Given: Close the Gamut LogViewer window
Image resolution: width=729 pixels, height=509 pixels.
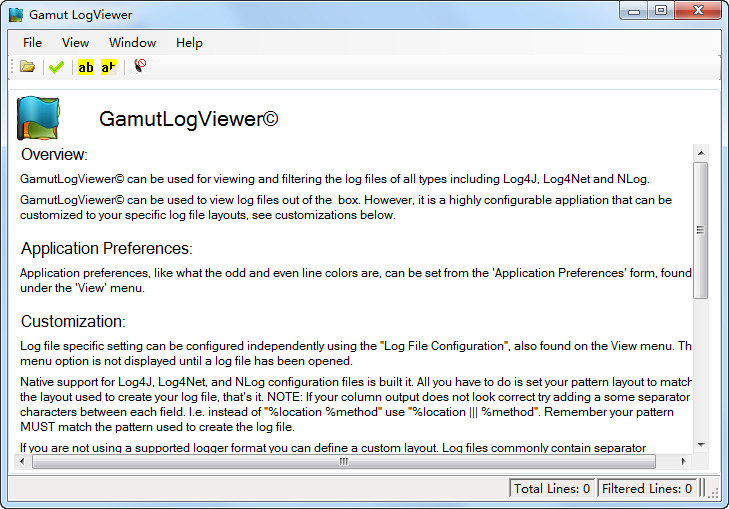Looking at the screenshot, I should [x=697, y=10].
